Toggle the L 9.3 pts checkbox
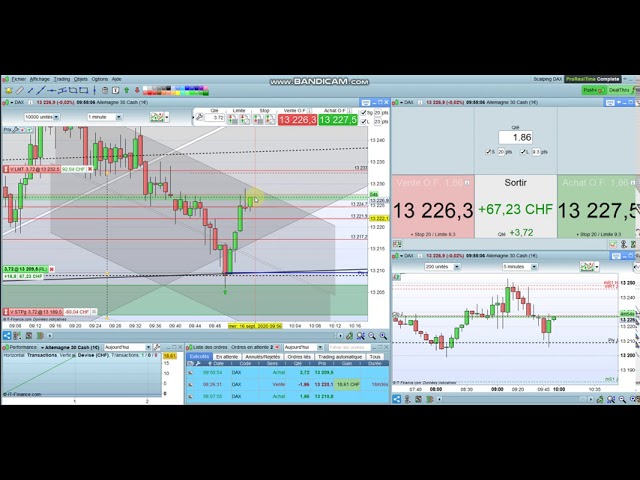Image resolution: width=640 pixels, height=480 pixels. [x=523, y=152]
